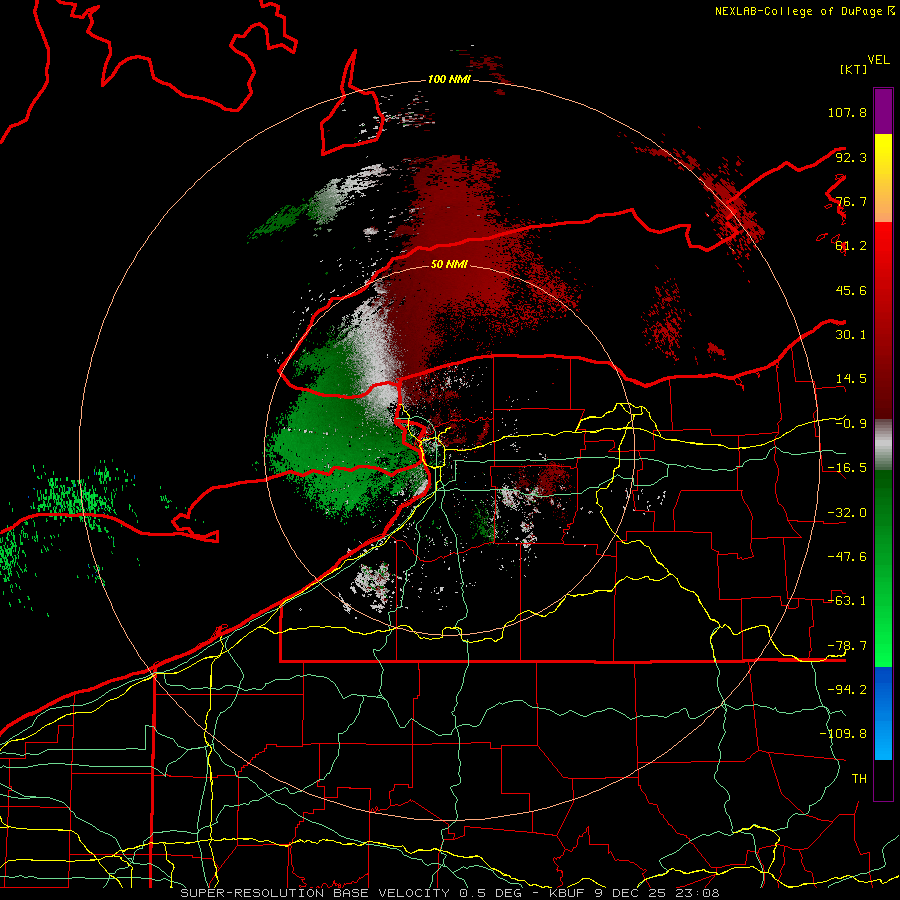Click the -47.6 legend value

coord(847,557)
